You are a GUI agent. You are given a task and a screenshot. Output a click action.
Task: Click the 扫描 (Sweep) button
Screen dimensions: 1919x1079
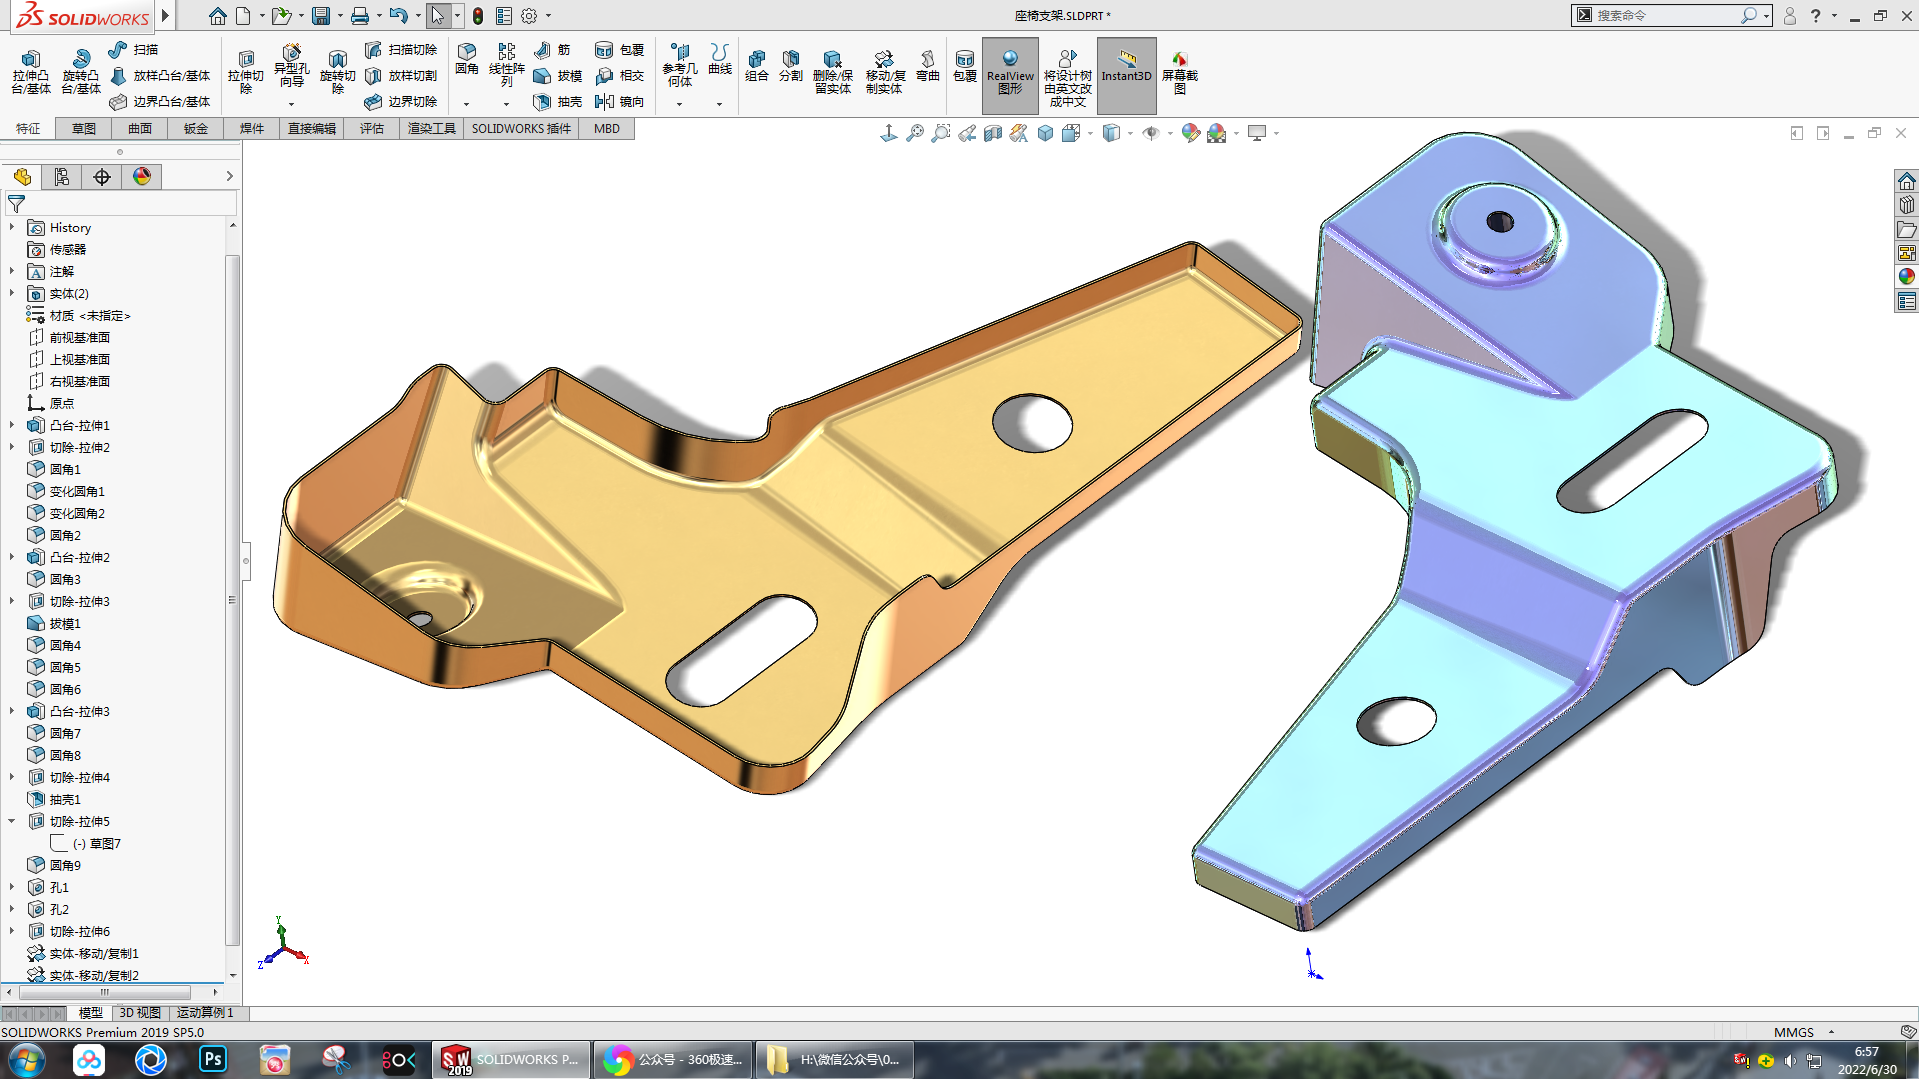click(x=134, y=50)
